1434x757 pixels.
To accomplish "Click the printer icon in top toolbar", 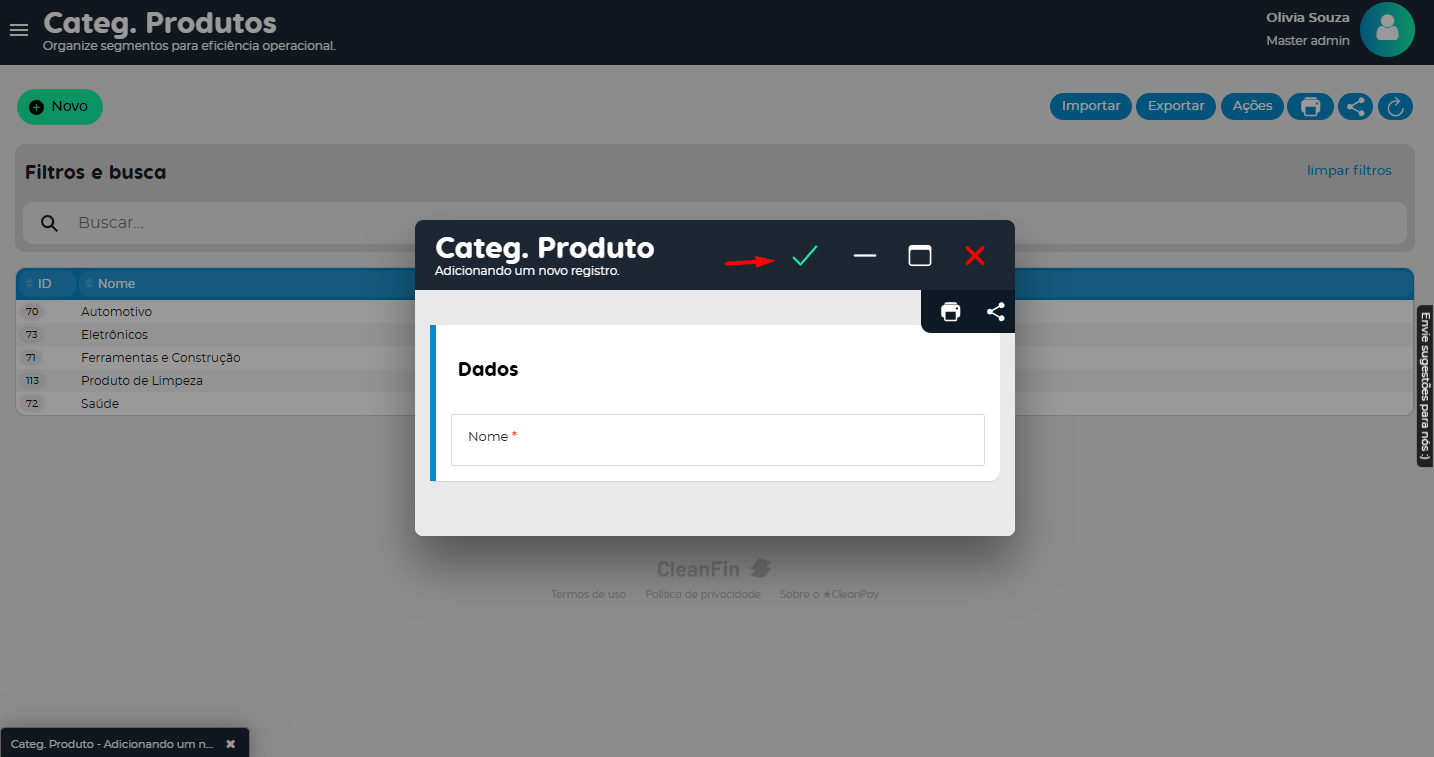I will tap(1310, 106).
